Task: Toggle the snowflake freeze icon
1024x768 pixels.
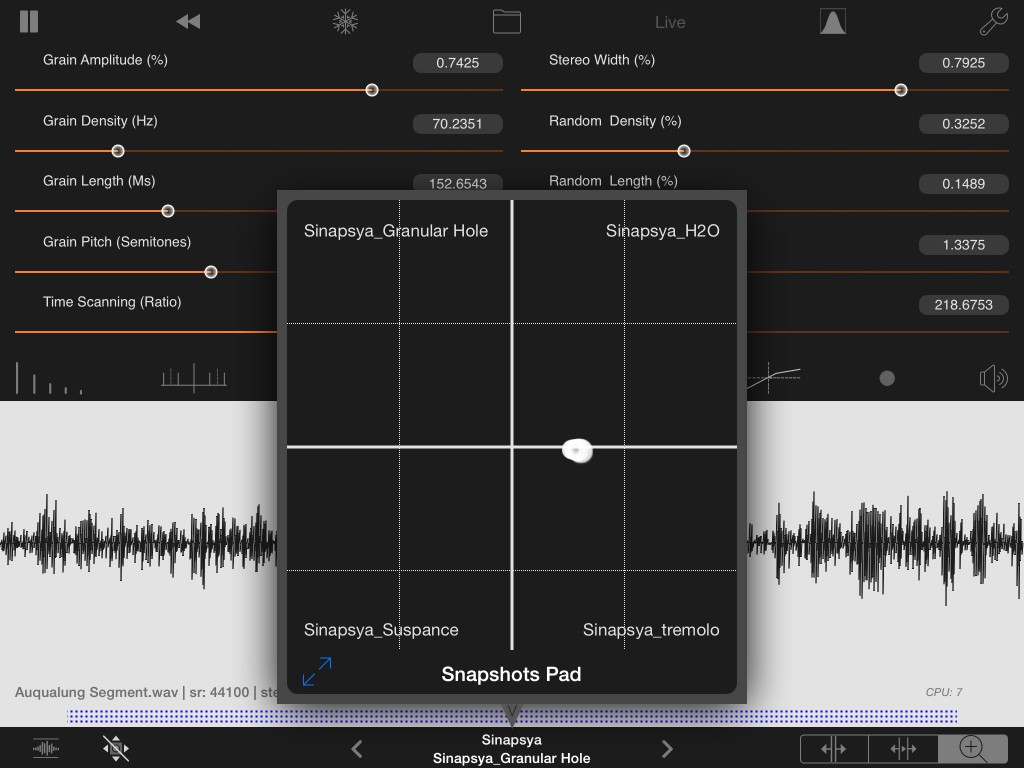Action: pos(345,22)
